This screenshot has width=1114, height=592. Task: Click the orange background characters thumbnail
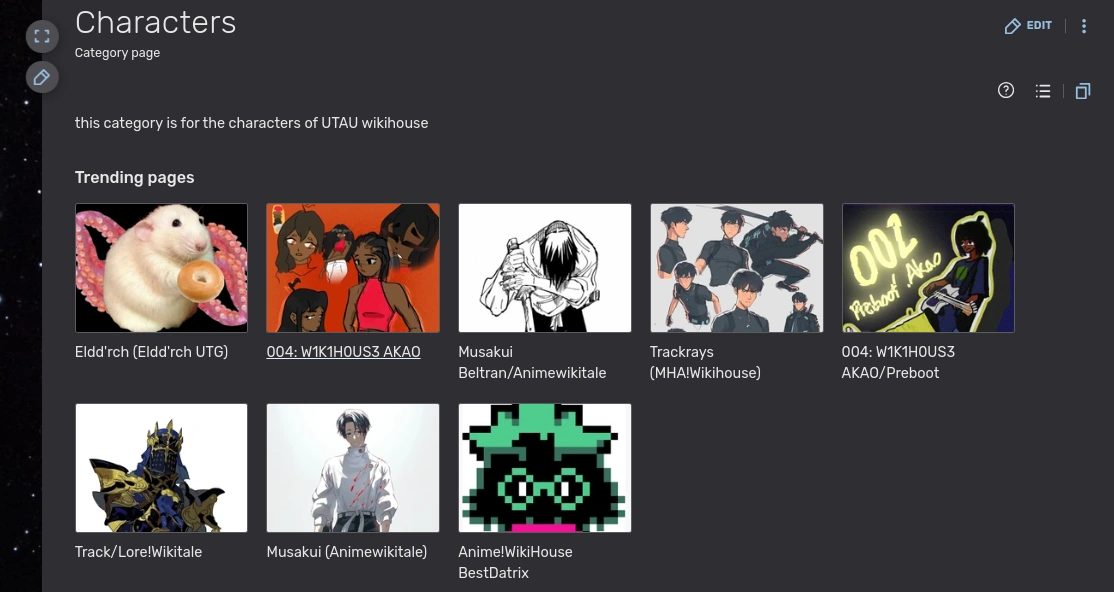click(353, 268)
